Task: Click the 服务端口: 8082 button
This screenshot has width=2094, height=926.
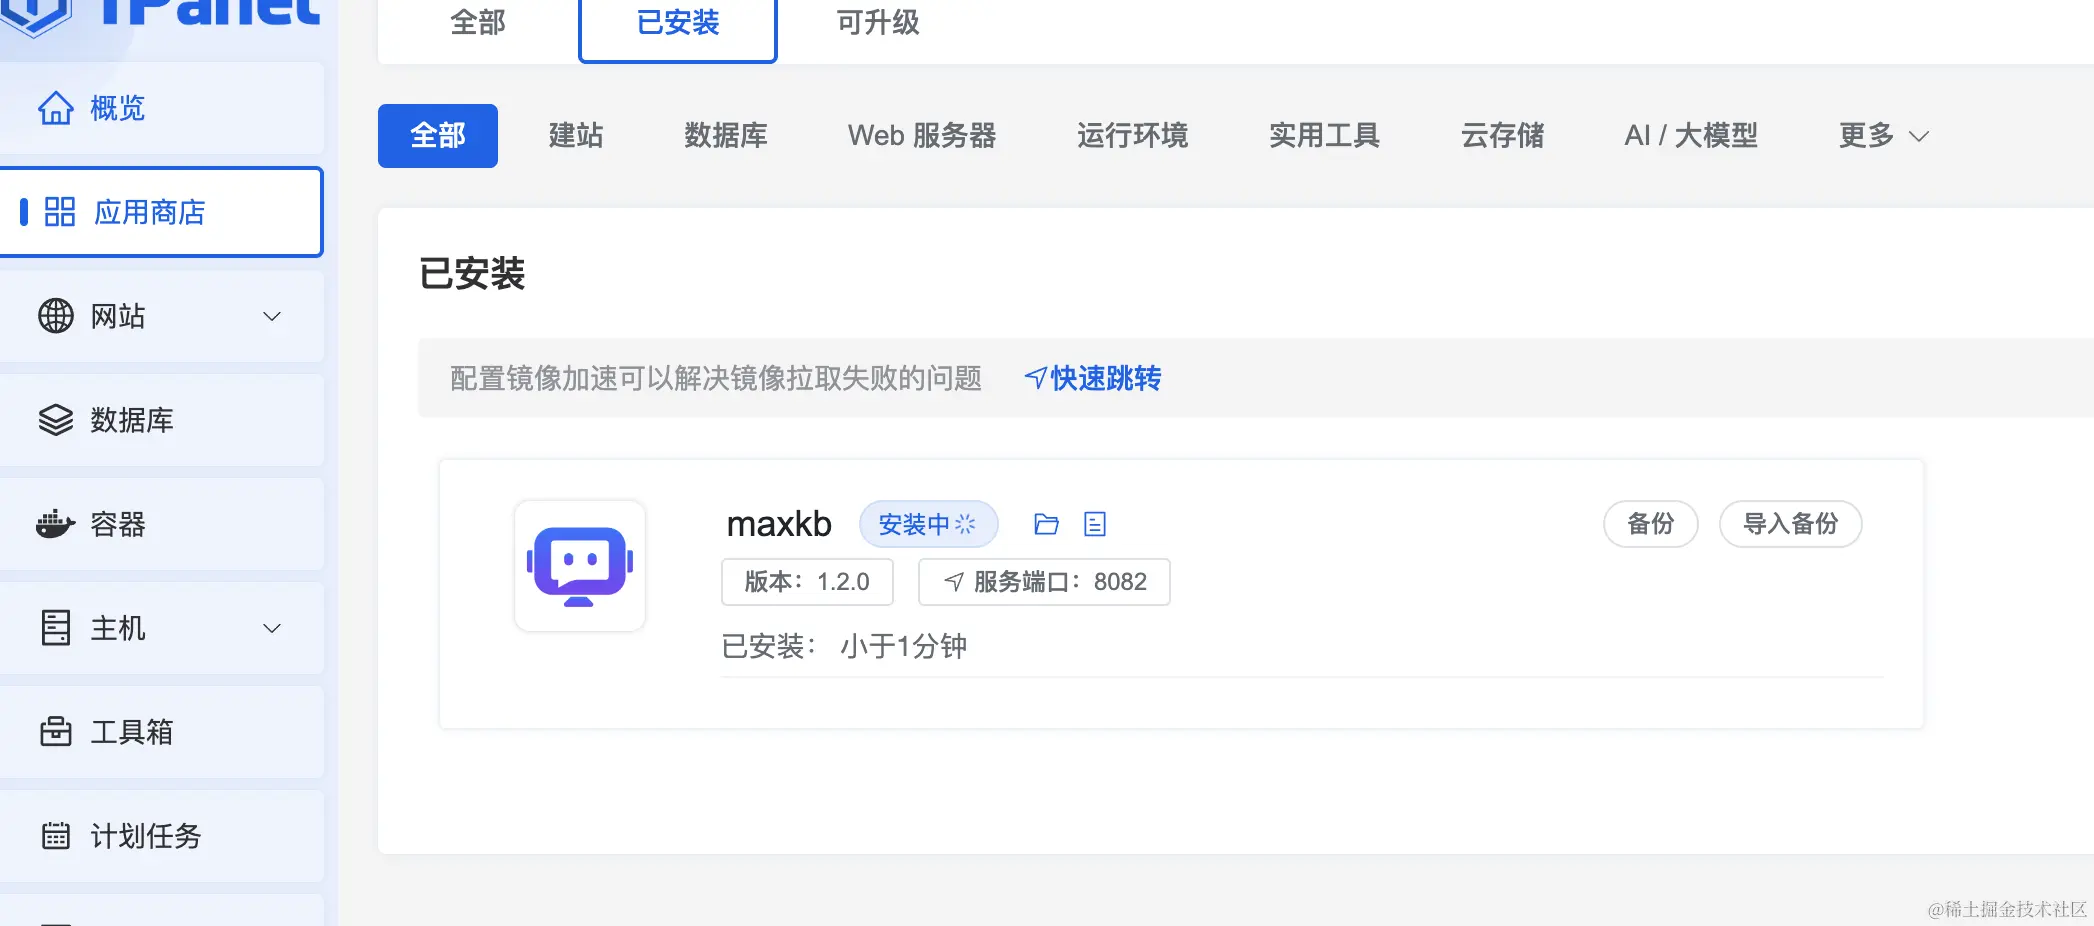Action: click(x=1044, y=582)
